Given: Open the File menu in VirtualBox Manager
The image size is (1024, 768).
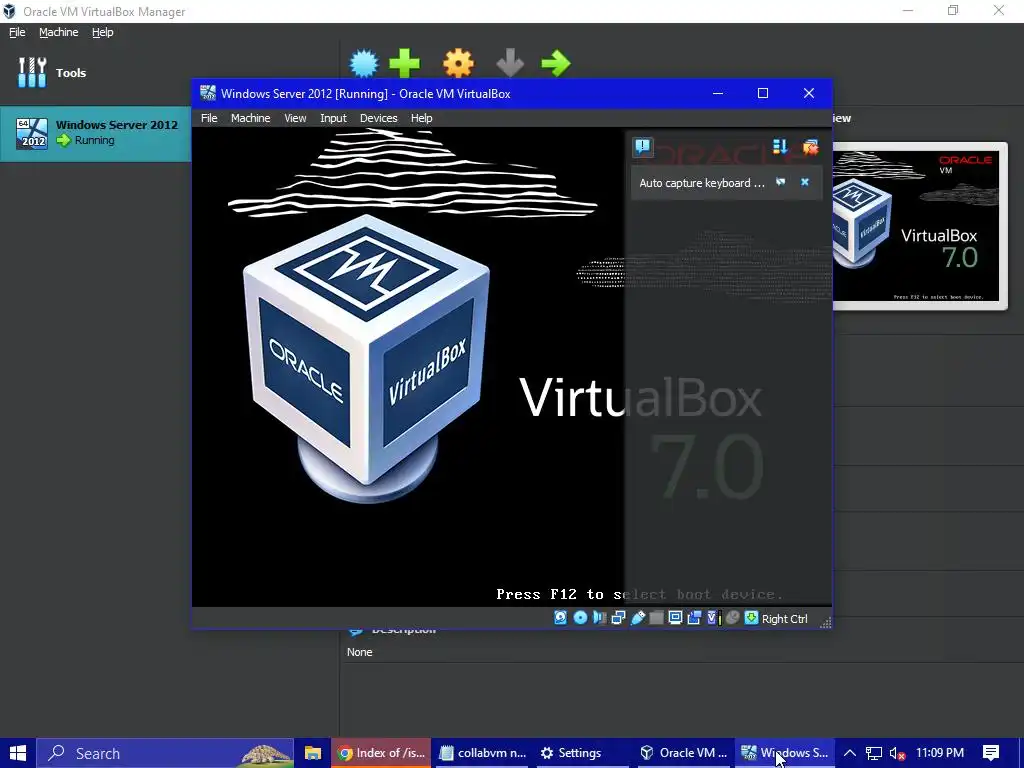Looking at the screenshot, I should [17, 32].
